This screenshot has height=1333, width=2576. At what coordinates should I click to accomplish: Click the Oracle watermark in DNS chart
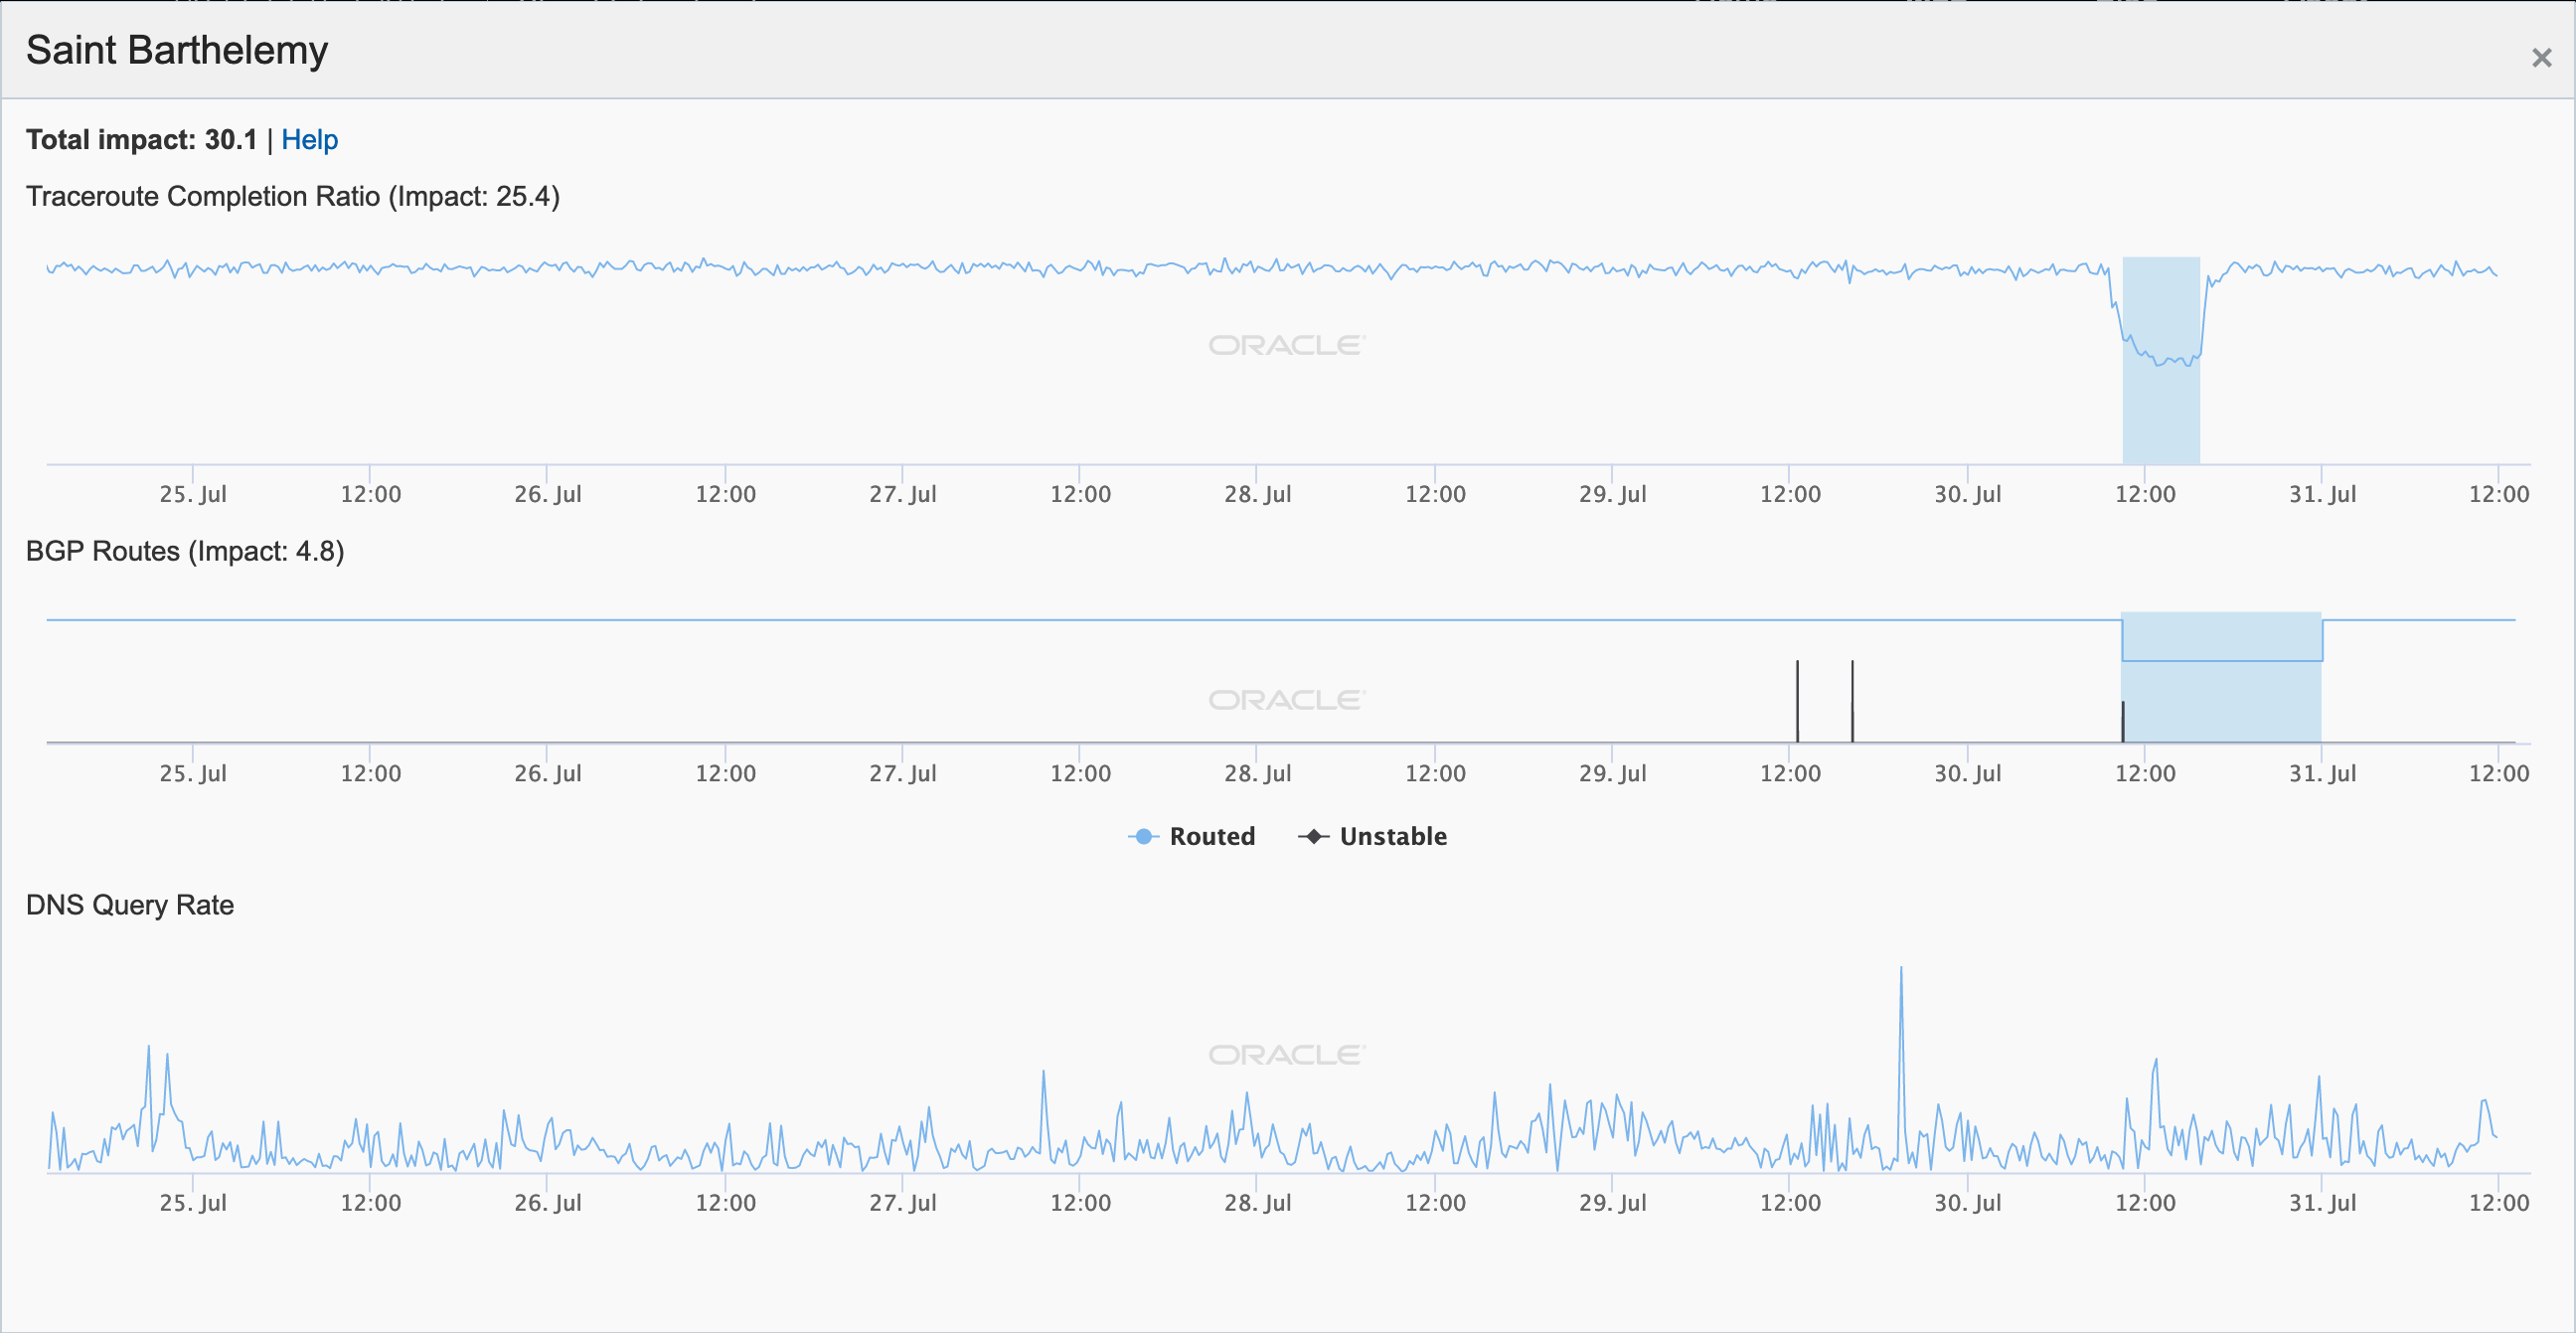coord(1286,1055)
